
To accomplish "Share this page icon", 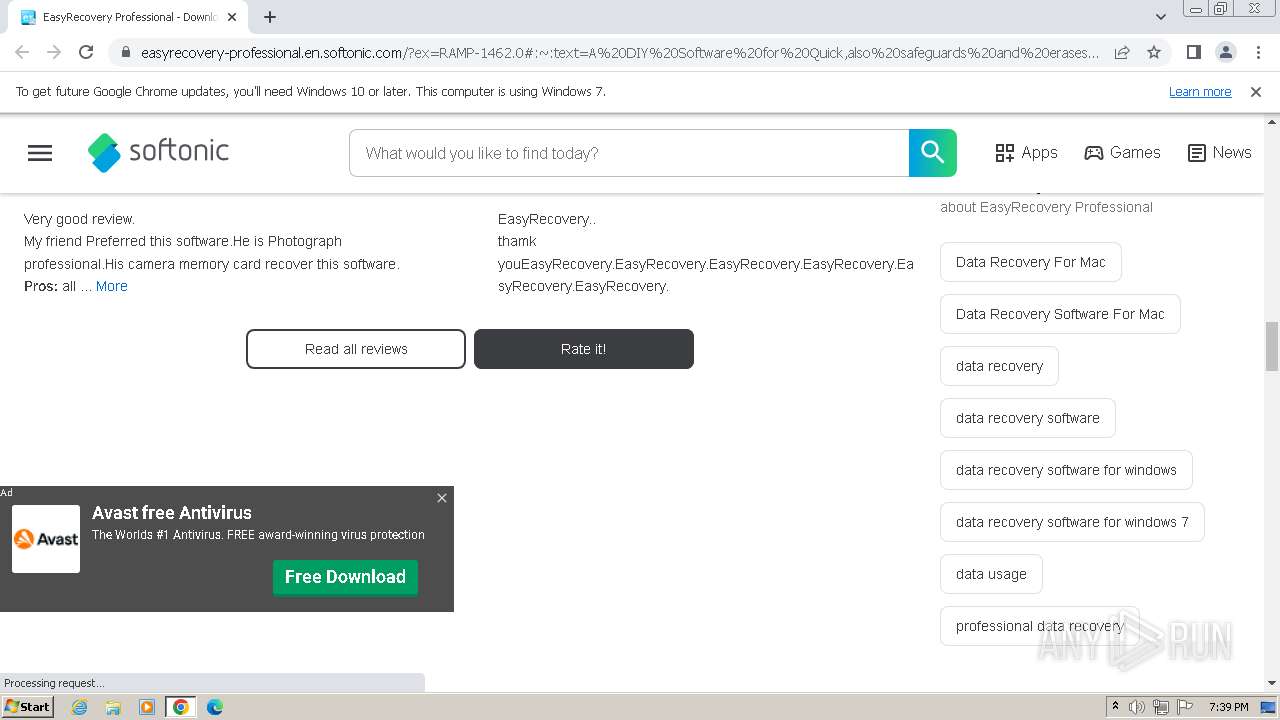I will coord(1122,53).
